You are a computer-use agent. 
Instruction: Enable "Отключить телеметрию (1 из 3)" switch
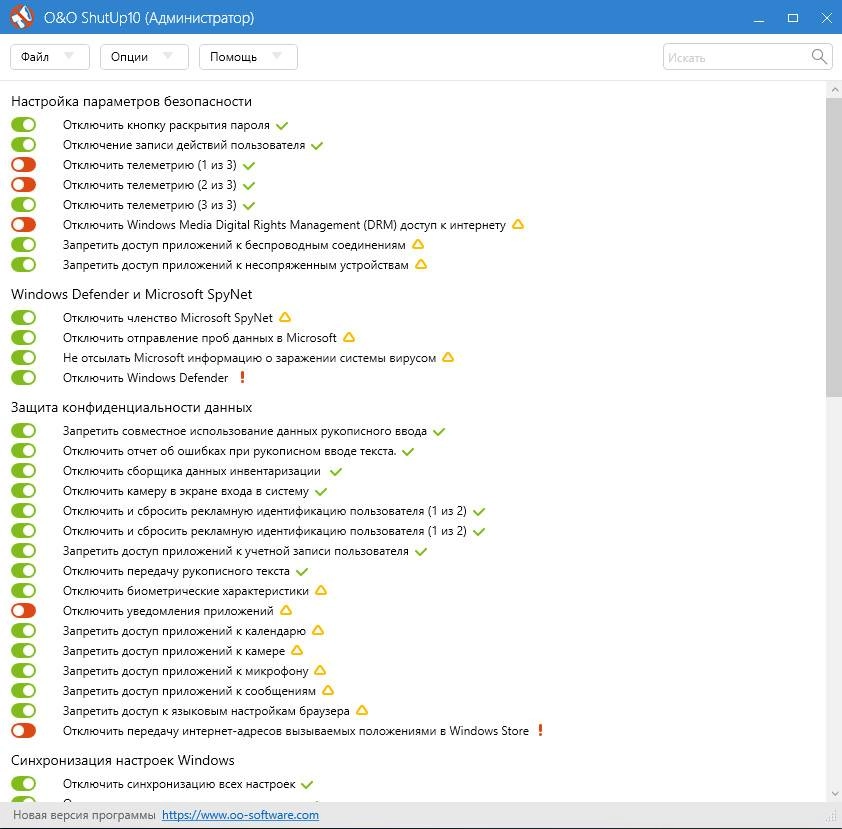[x=24, y=164]
